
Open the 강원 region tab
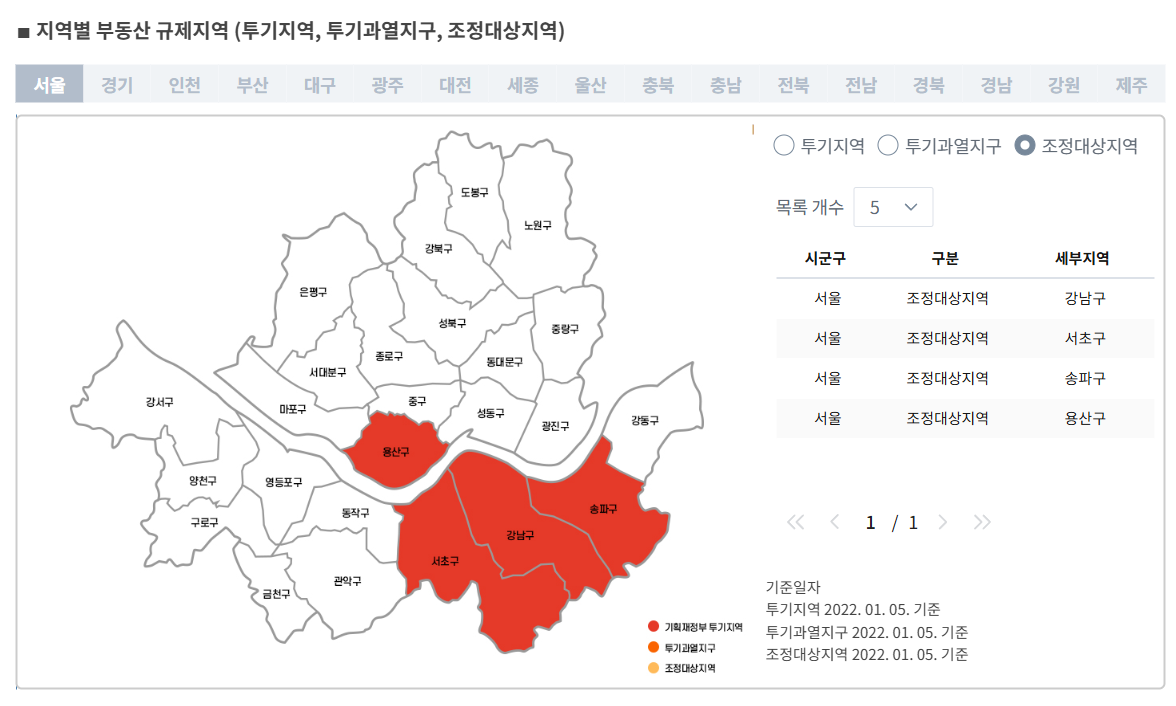[1064, 84]
